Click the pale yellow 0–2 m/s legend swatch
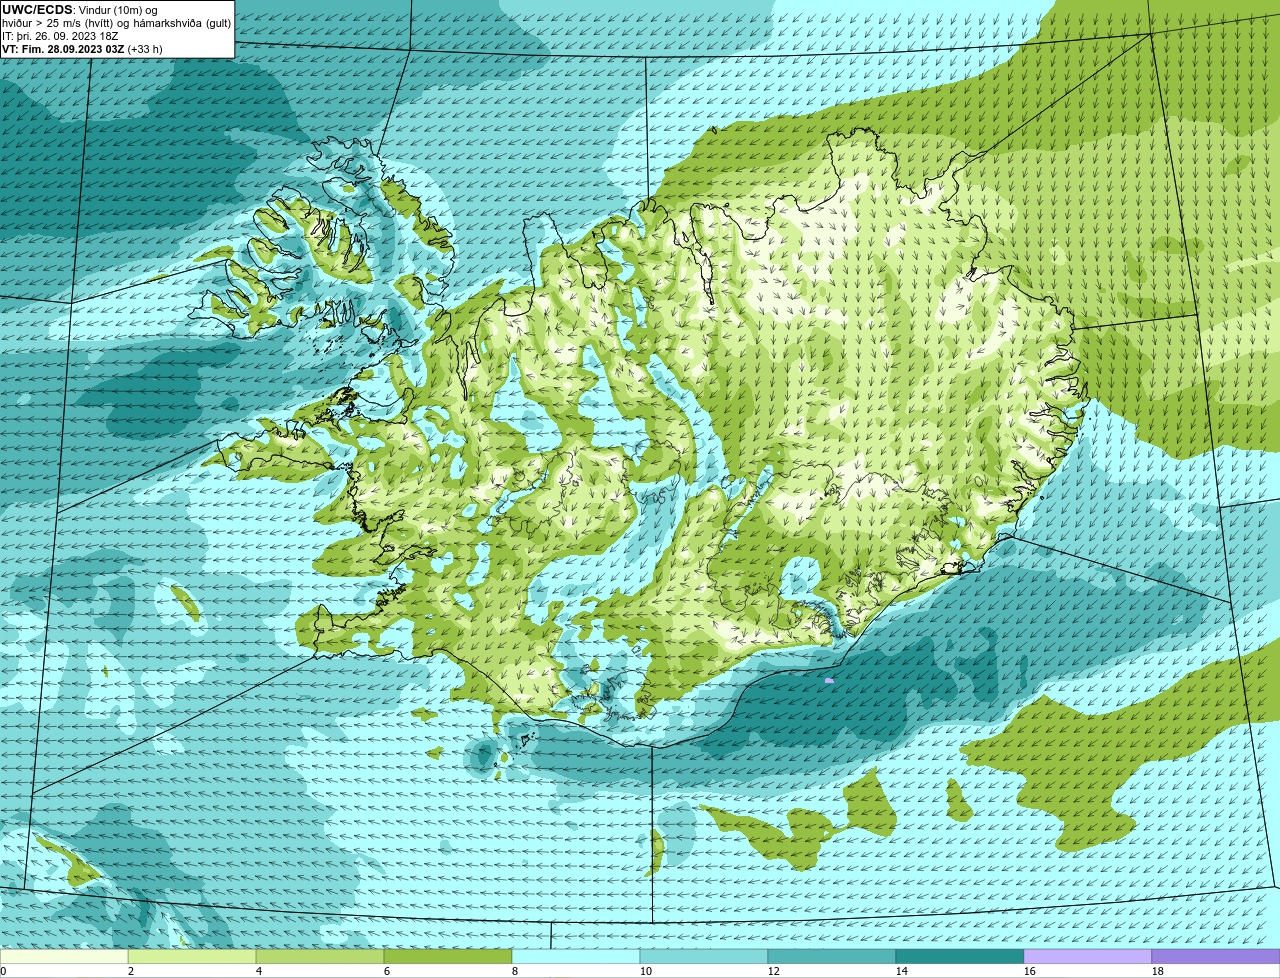 click(x=64, y=957)
